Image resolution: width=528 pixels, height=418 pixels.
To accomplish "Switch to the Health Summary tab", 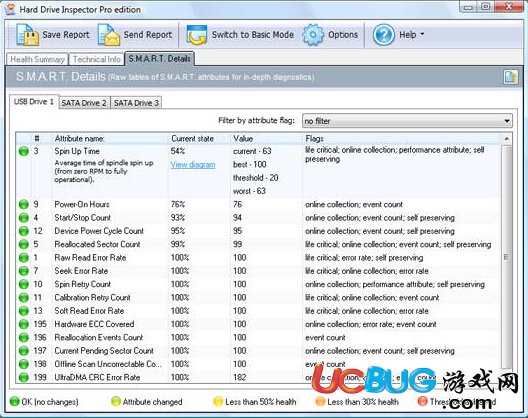I will tap(37, 59).
